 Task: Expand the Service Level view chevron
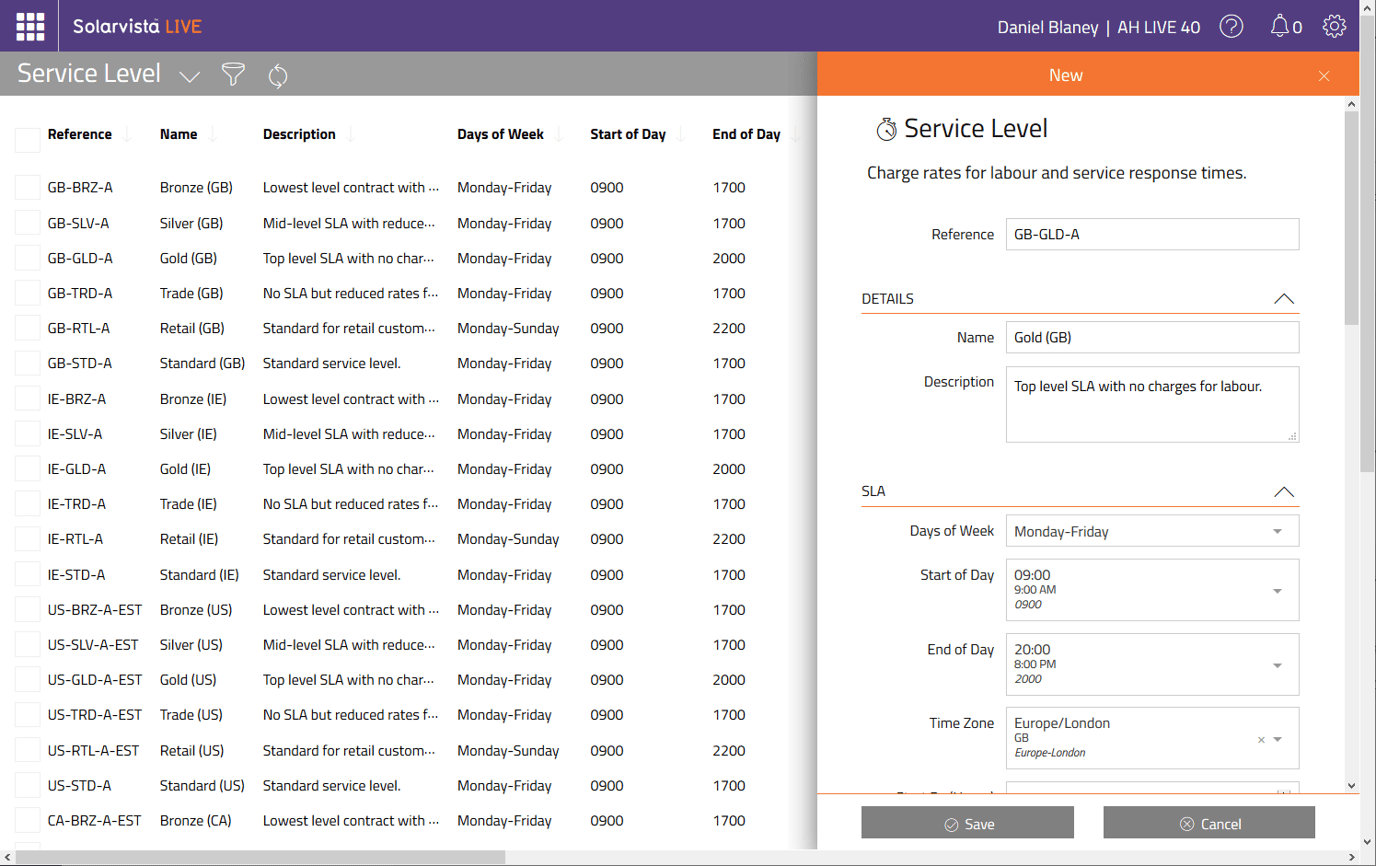(x=189, y=76)
